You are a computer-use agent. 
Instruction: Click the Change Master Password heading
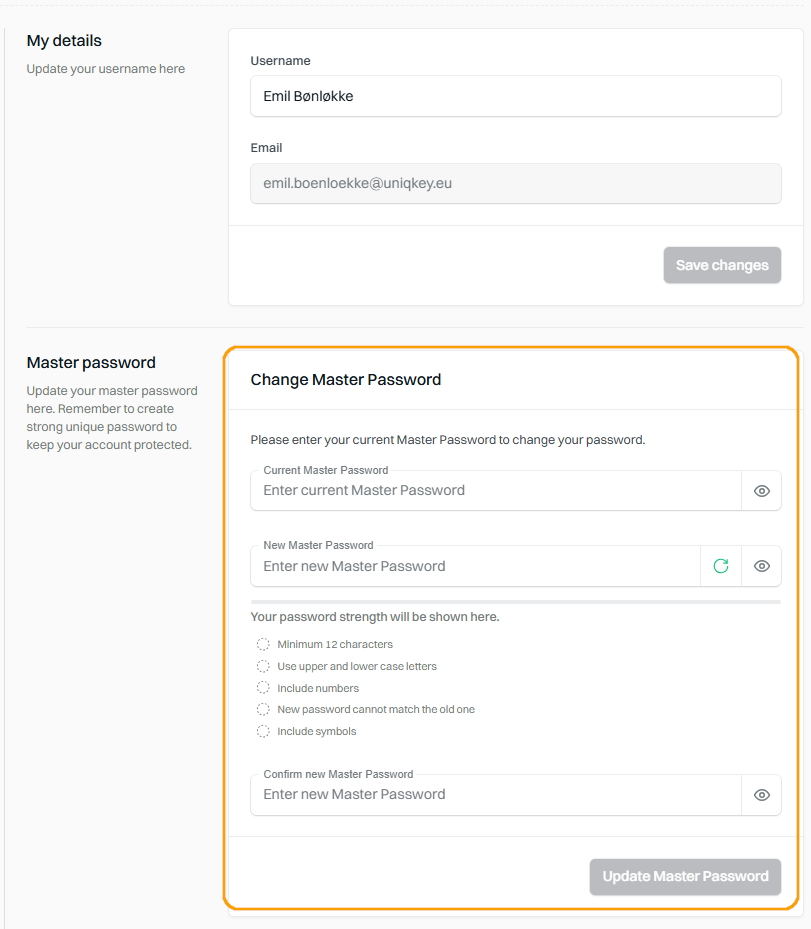coord(345,379)
